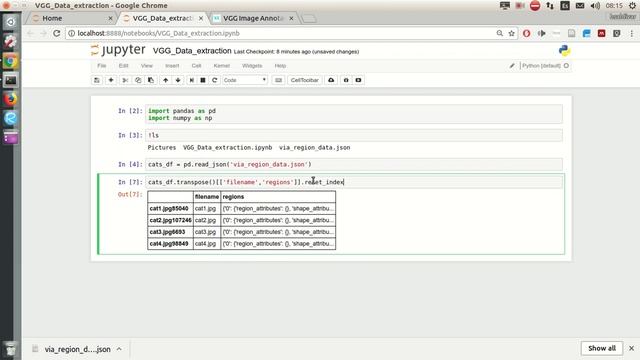640x360 pixels.
Task: Reload the page in Chrome
Action: click(56, 33)
